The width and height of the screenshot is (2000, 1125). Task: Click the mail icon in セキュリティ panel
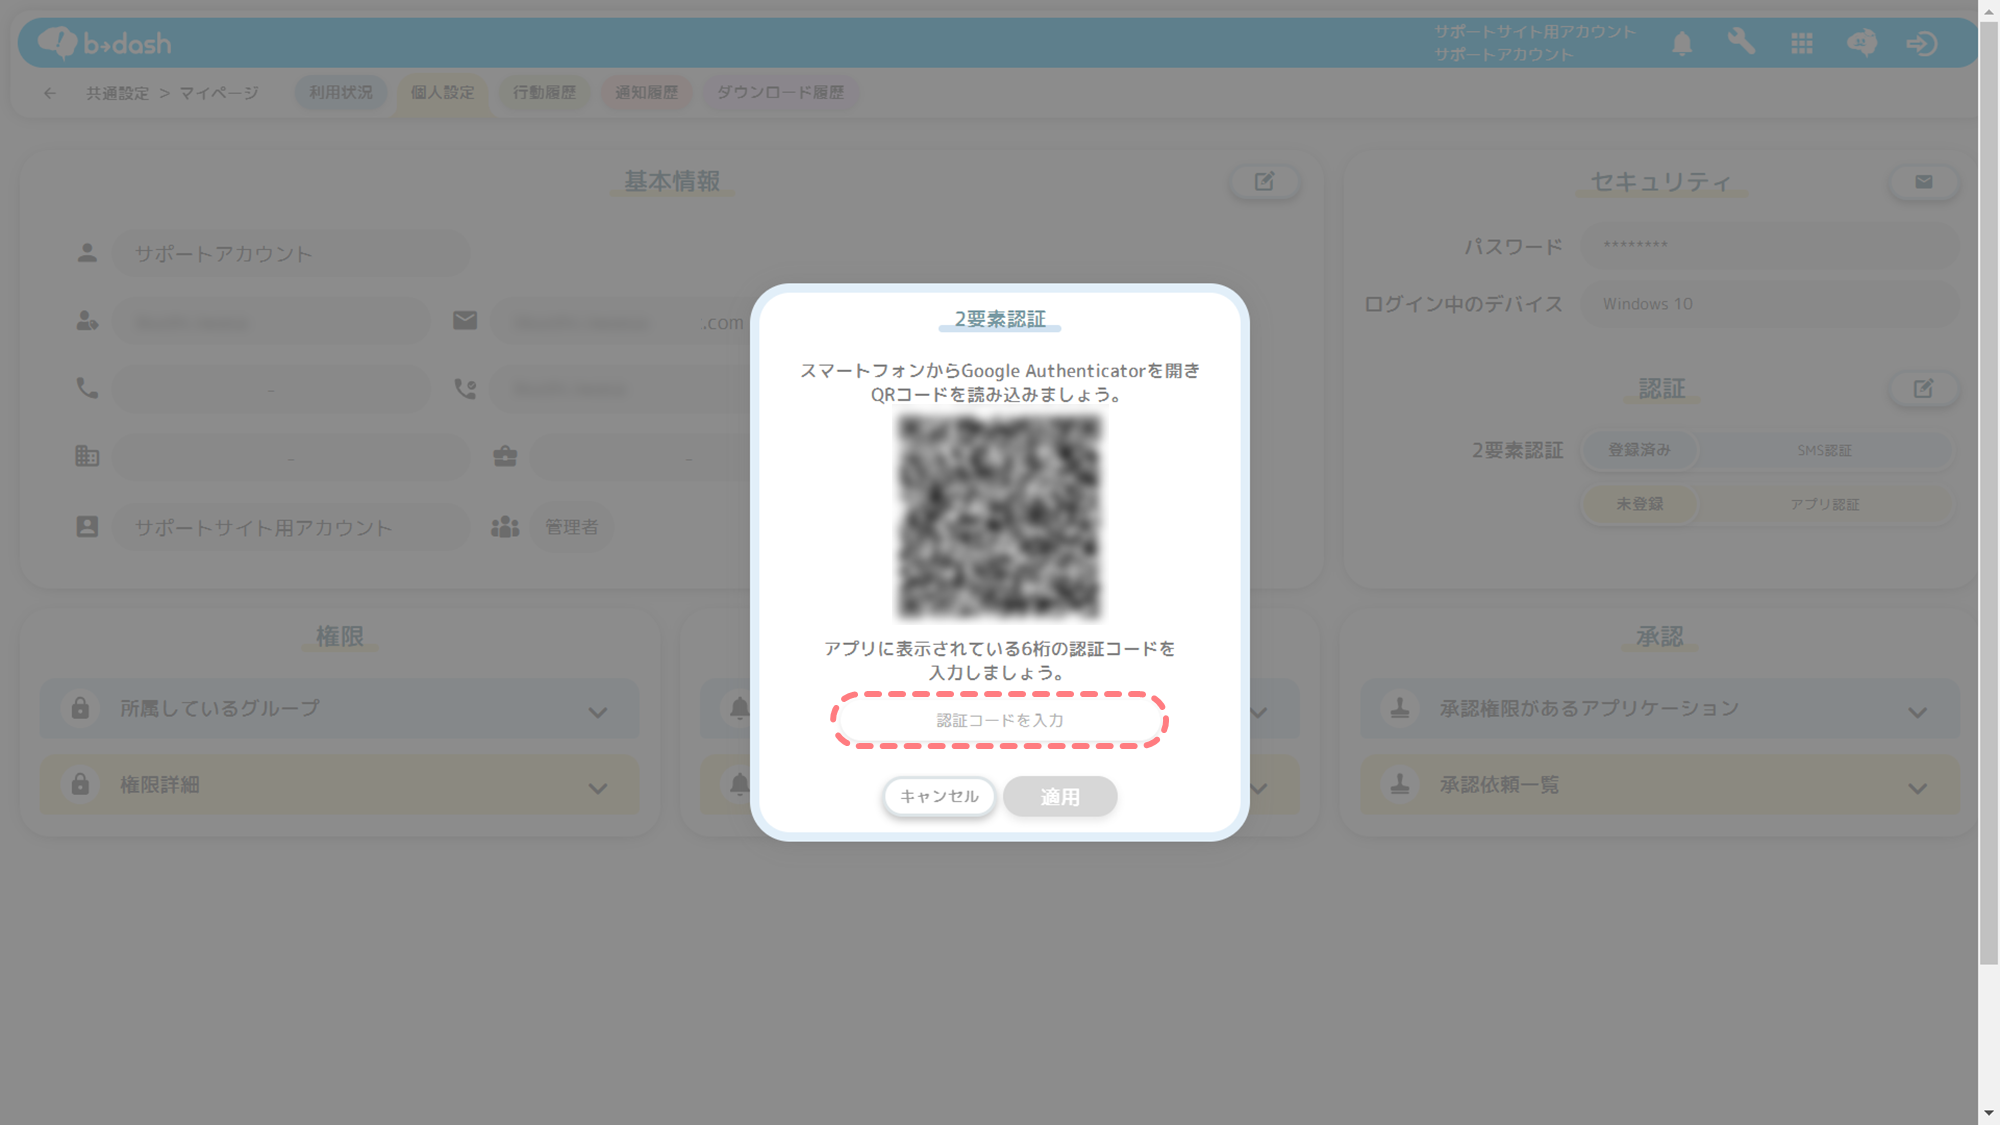[1924, 181]
